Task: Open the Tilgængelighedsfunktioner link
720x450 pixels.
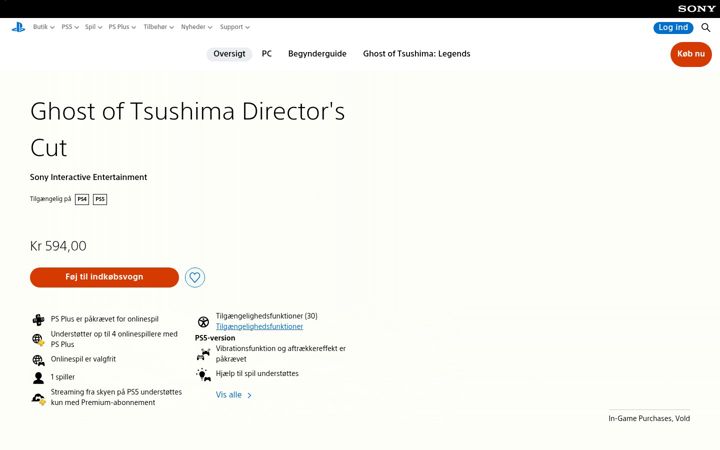Action: point(259,326)
